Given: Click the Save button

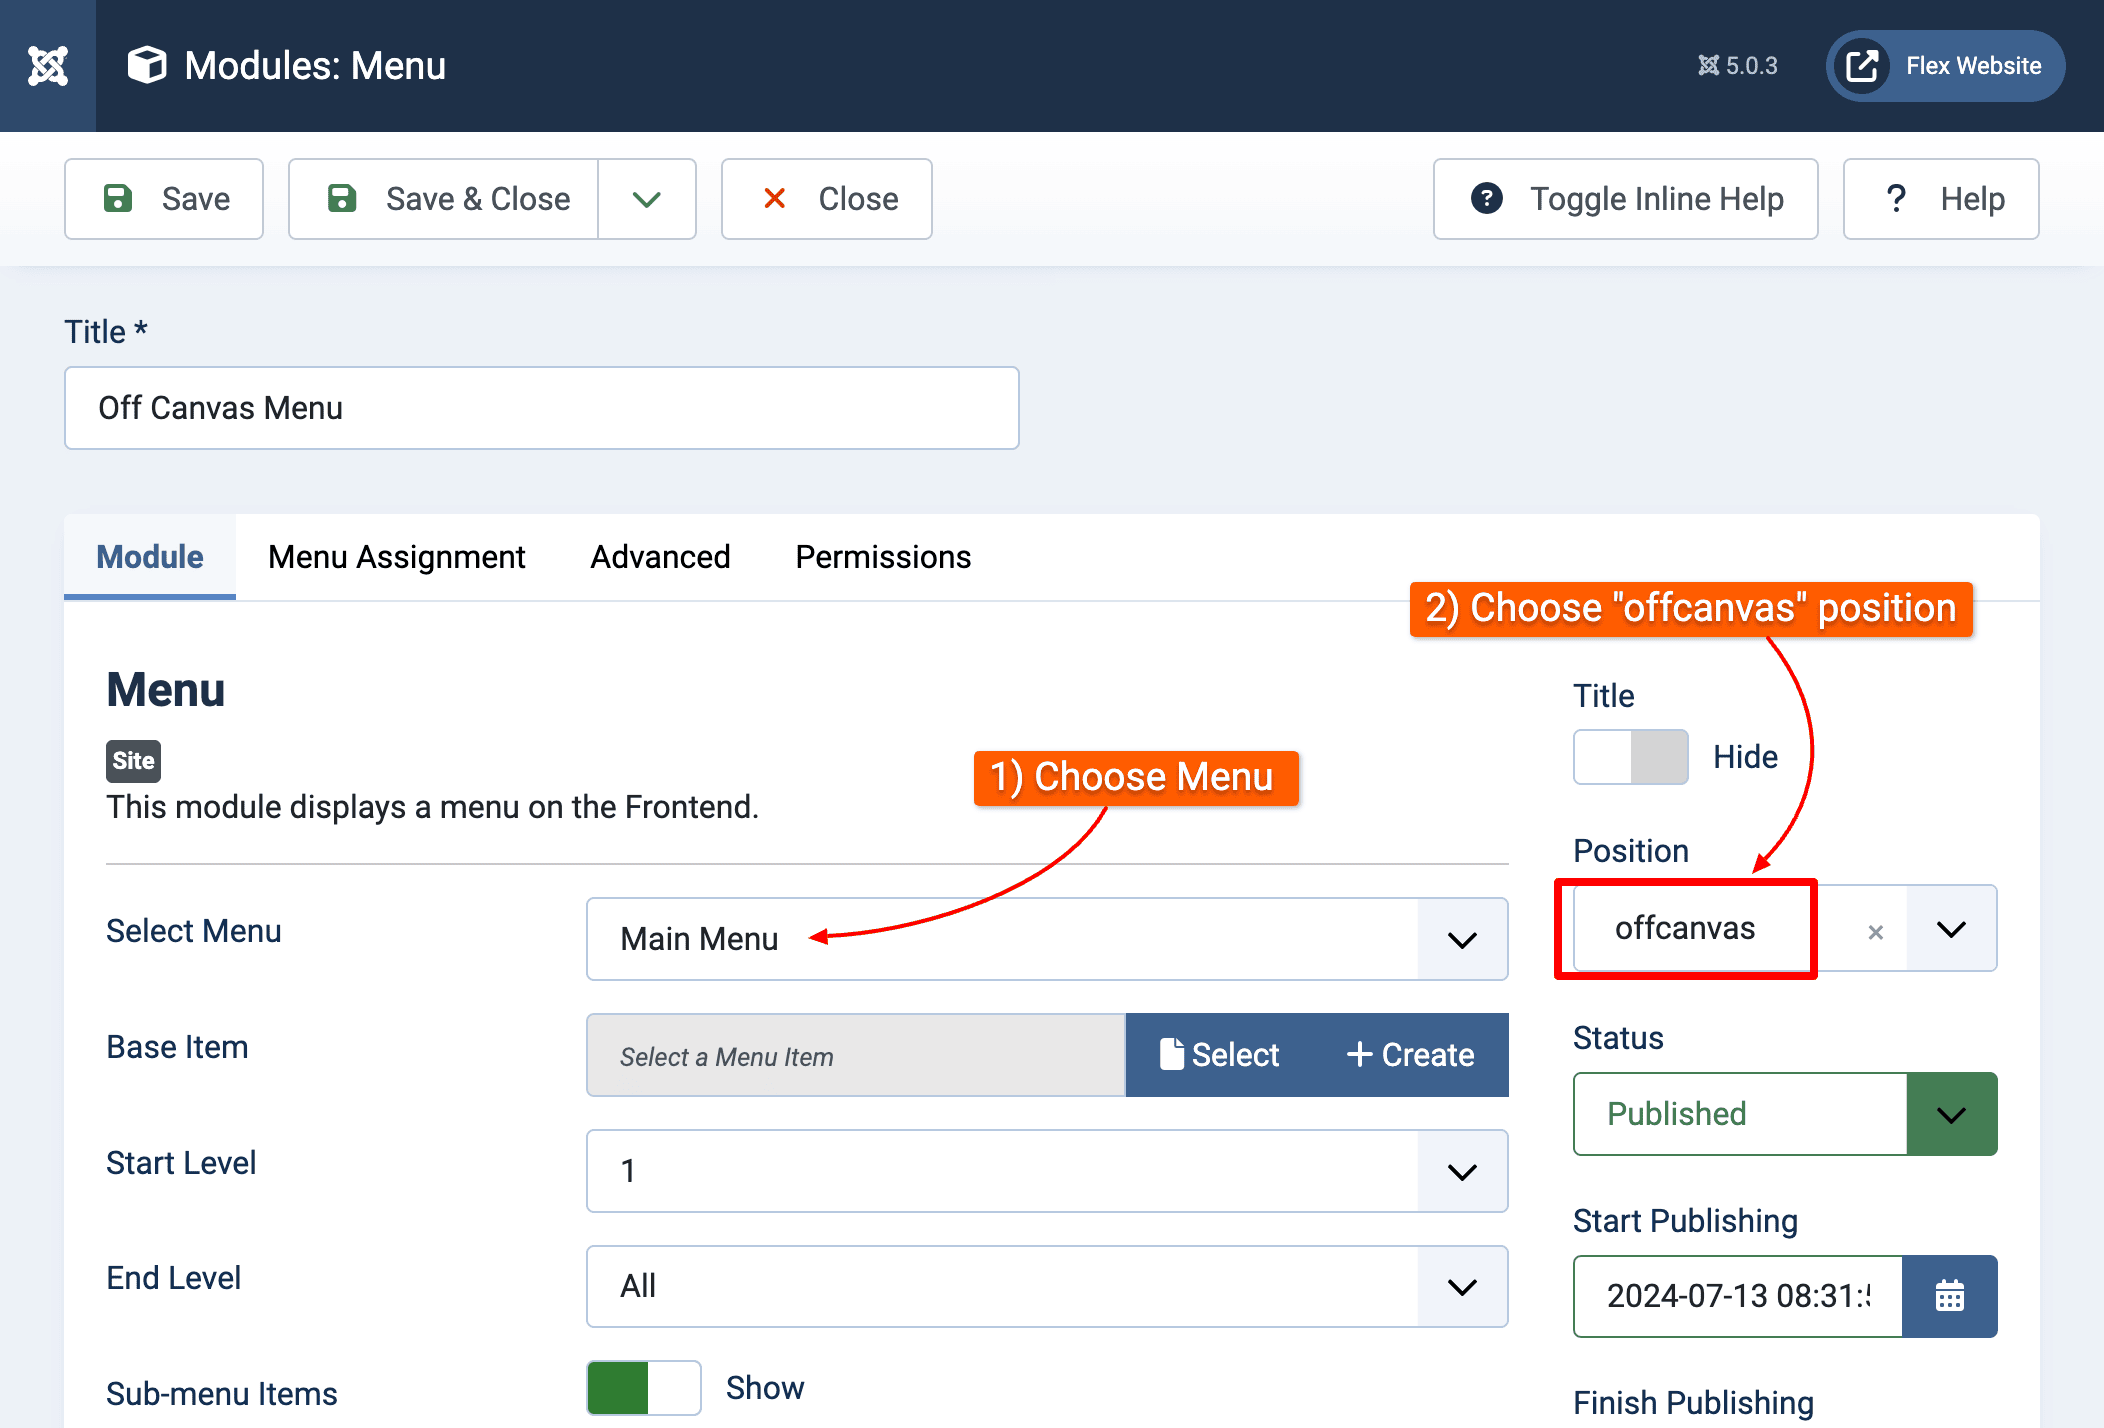Looking at the screenshot, I should tap(164, 199).
